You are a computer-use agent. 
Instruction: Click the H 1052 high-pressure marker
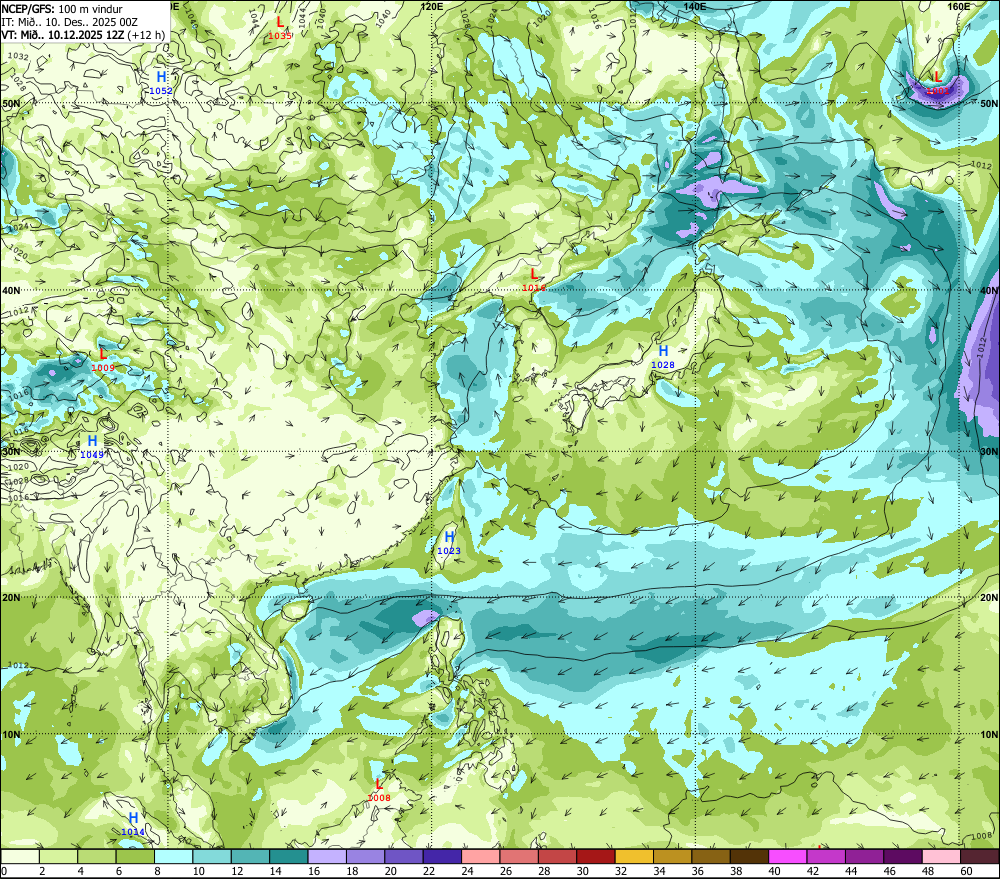coord(161,84)
